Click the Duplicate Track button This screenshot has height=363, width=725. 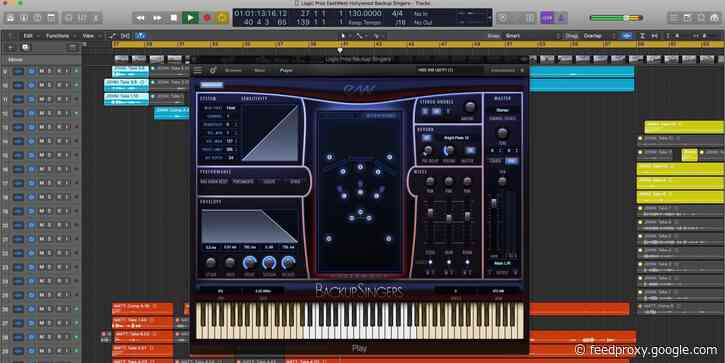point(25,47)
